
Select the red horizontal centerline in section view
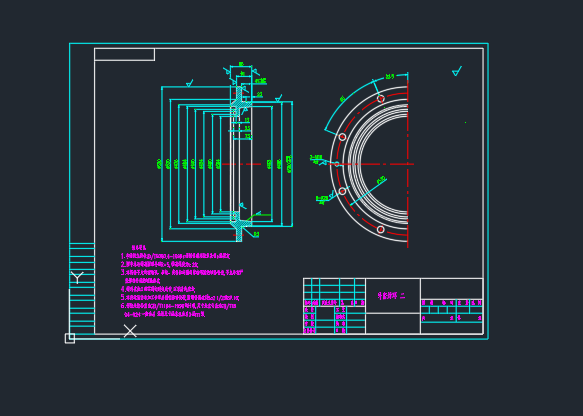pos(242,164)
